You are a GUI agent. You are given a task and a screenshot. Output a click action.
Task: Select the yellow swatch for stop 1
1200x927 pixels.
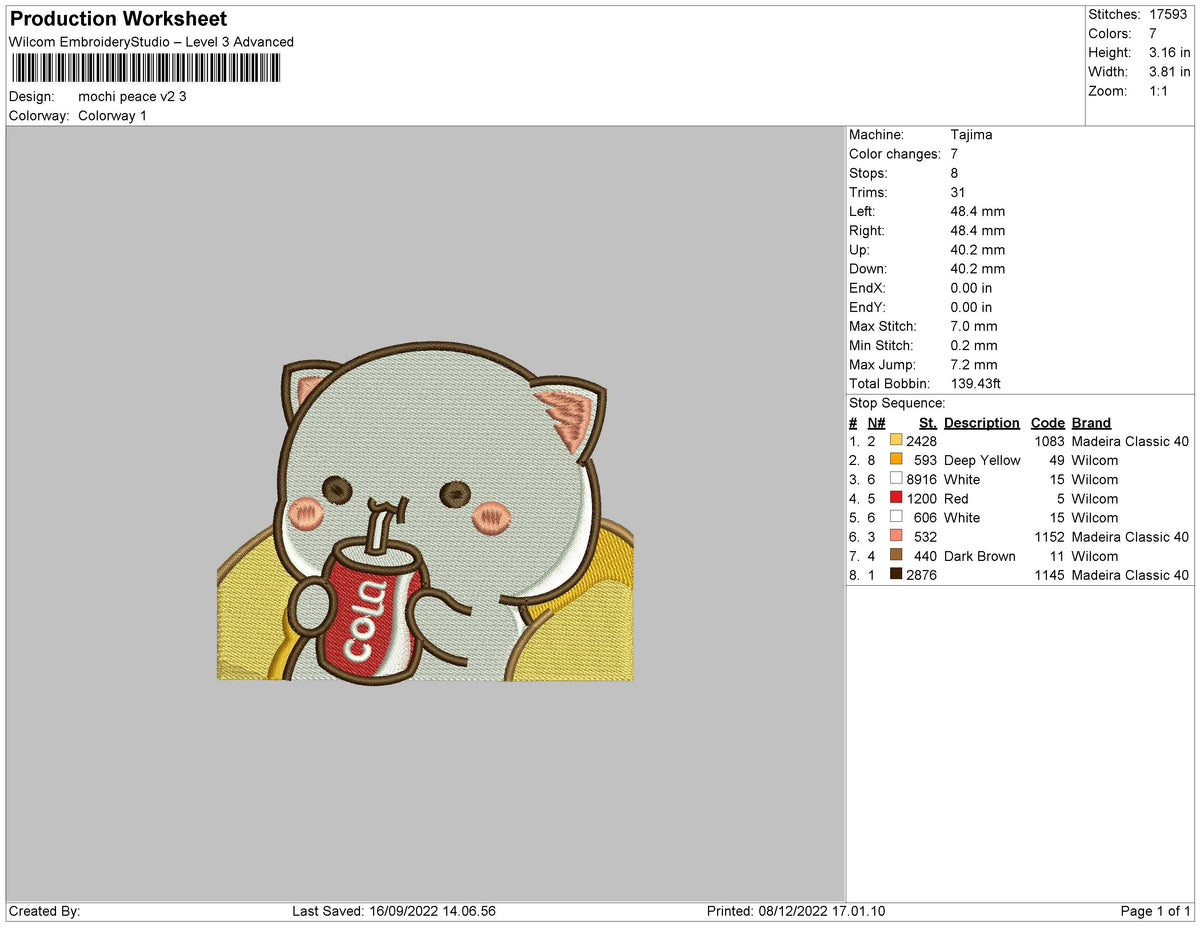coord(896,441)
